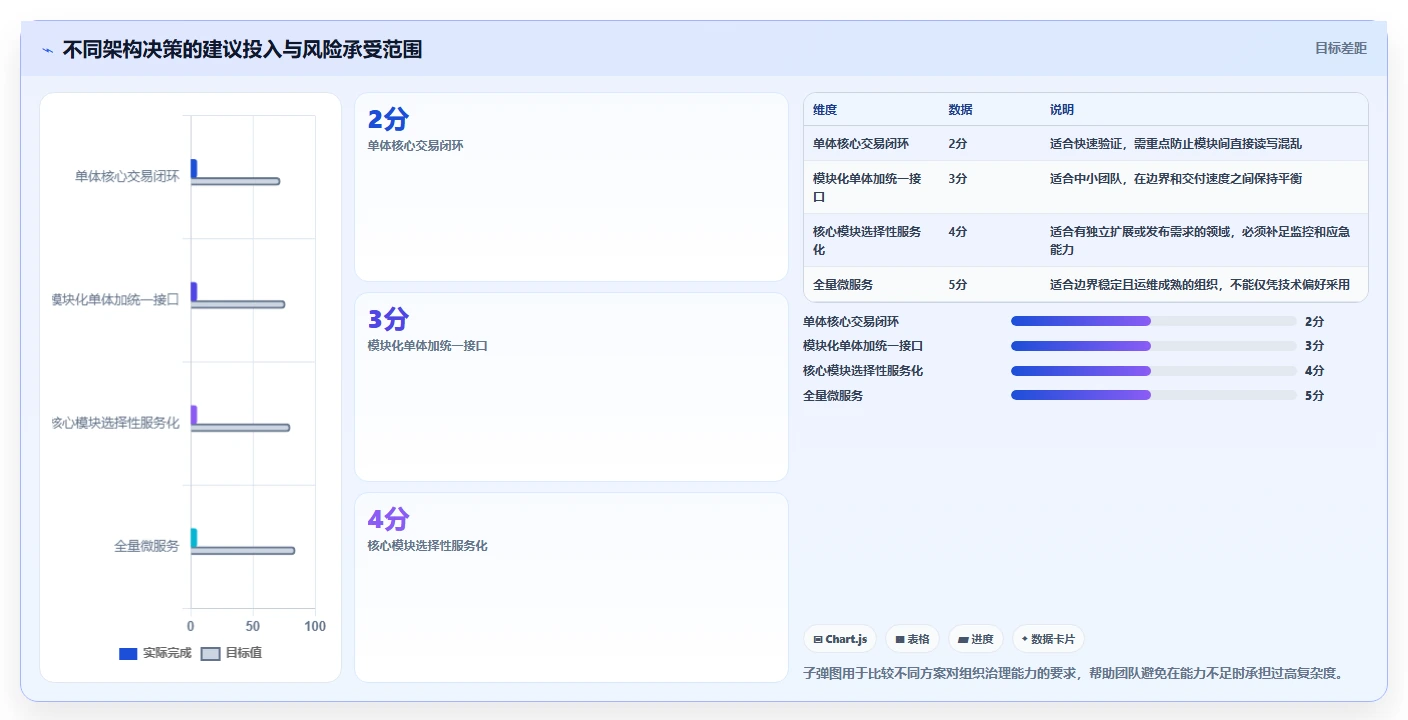Click table cell 模块化单体加统一接口 in 维度 column
Screen dimensions: 1408x720
point(867,188)
